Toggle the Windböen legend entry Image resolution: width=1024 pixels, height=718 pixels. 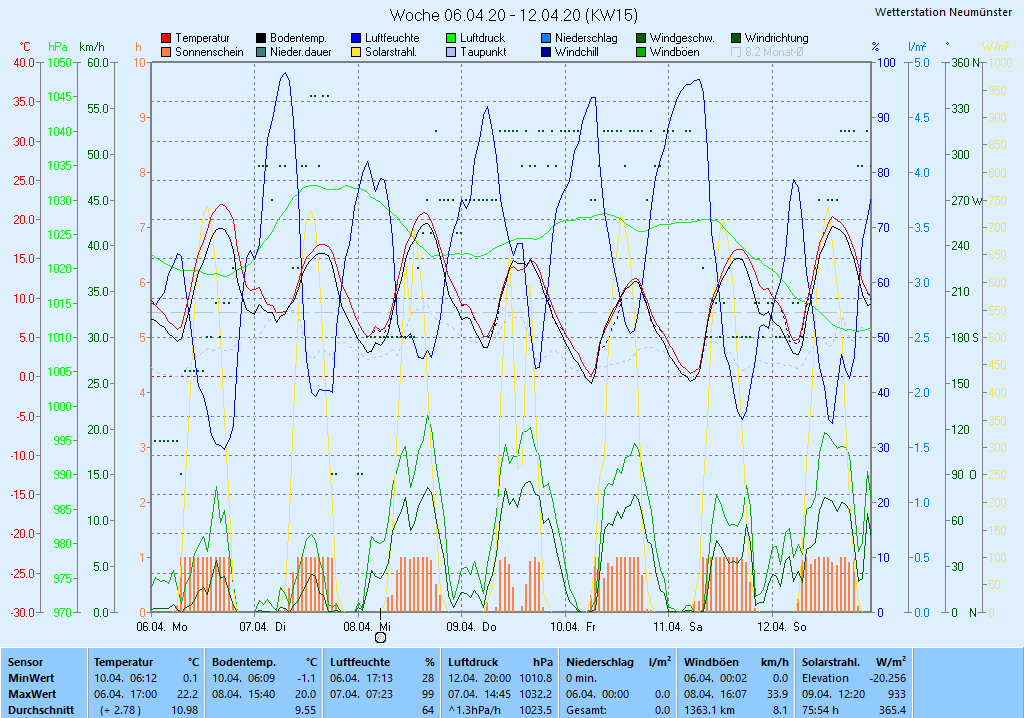[x=641, y=52]
